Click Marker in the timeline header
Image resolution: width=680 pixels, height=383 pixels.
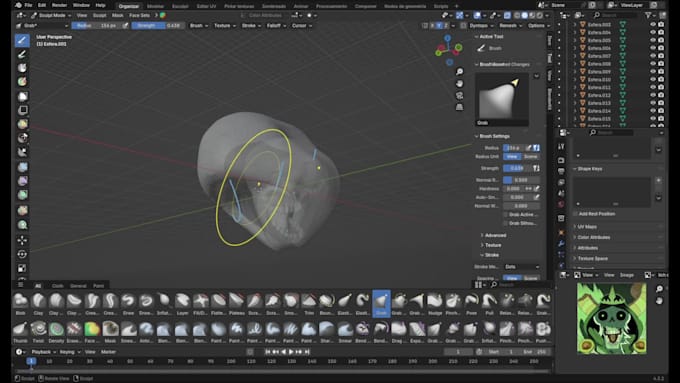[x=108, y=352]
